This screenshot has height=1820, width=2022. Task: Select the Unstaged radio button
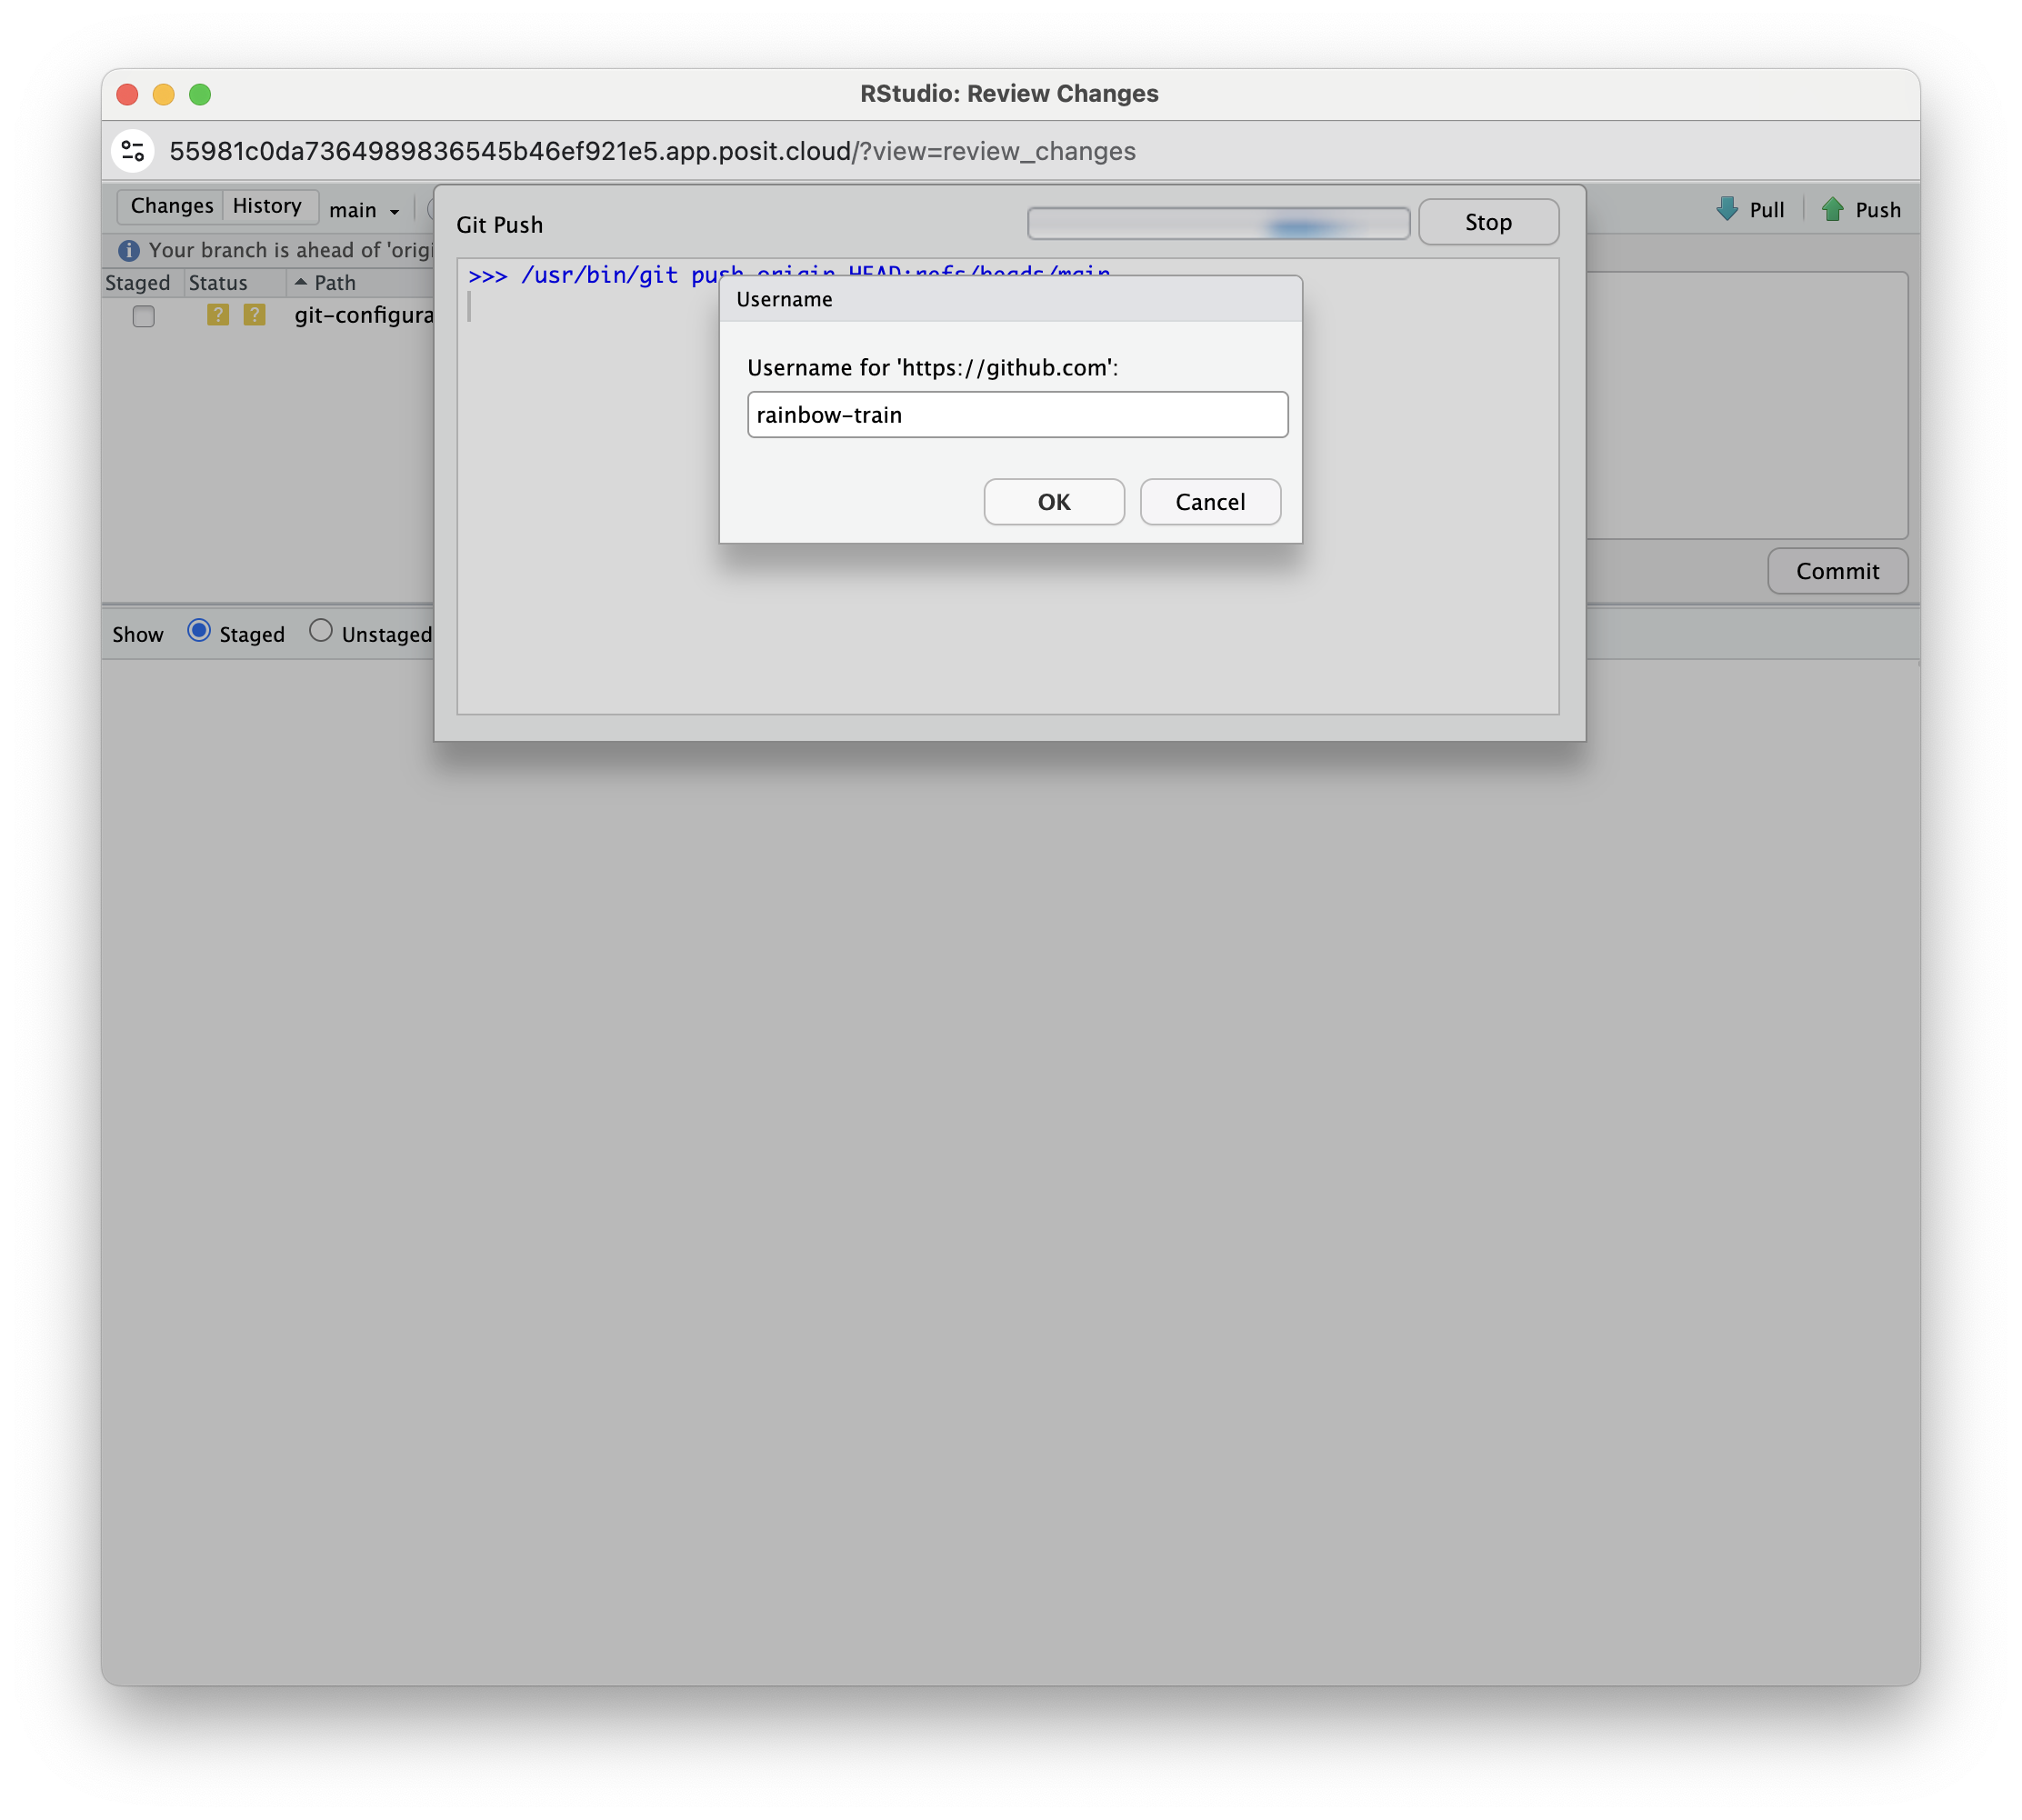[x=321, y=631]
